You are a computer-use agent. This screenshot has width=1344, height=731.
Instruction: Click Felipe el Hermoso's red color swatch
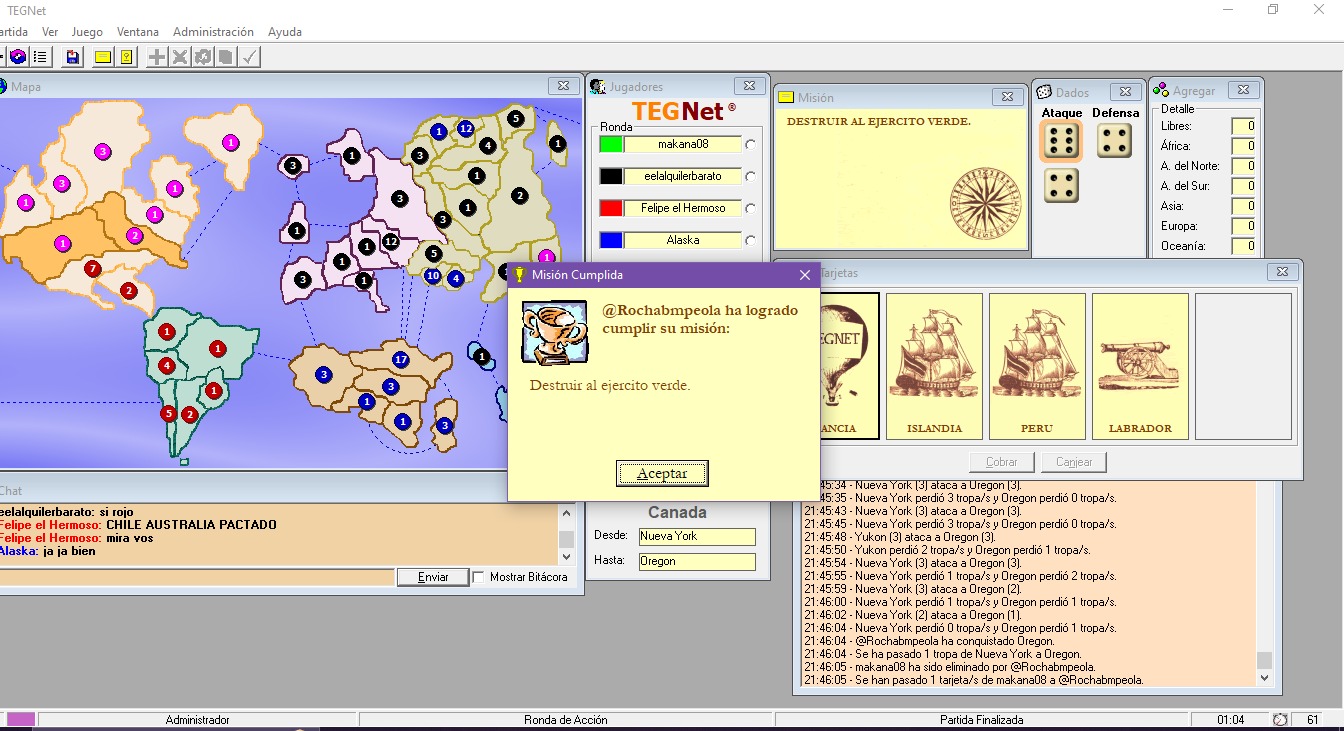tap(611, 208)
